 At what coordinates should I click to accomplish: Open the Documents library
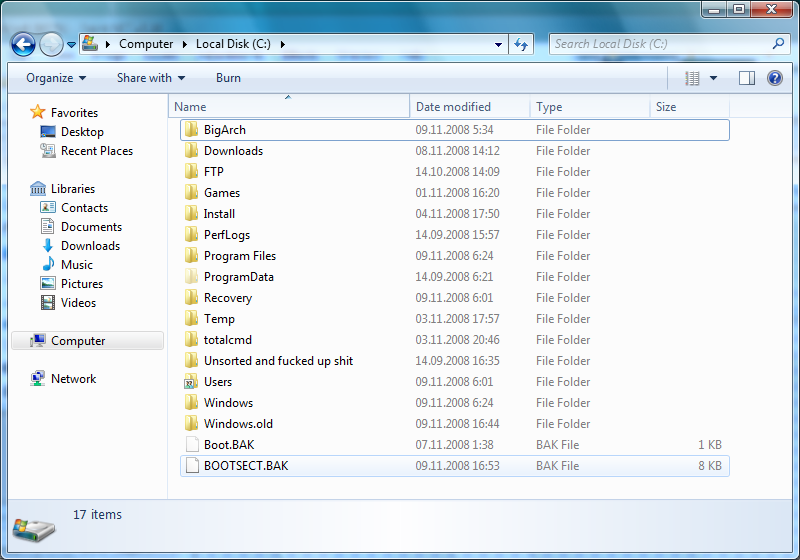[x=91, y=227]
